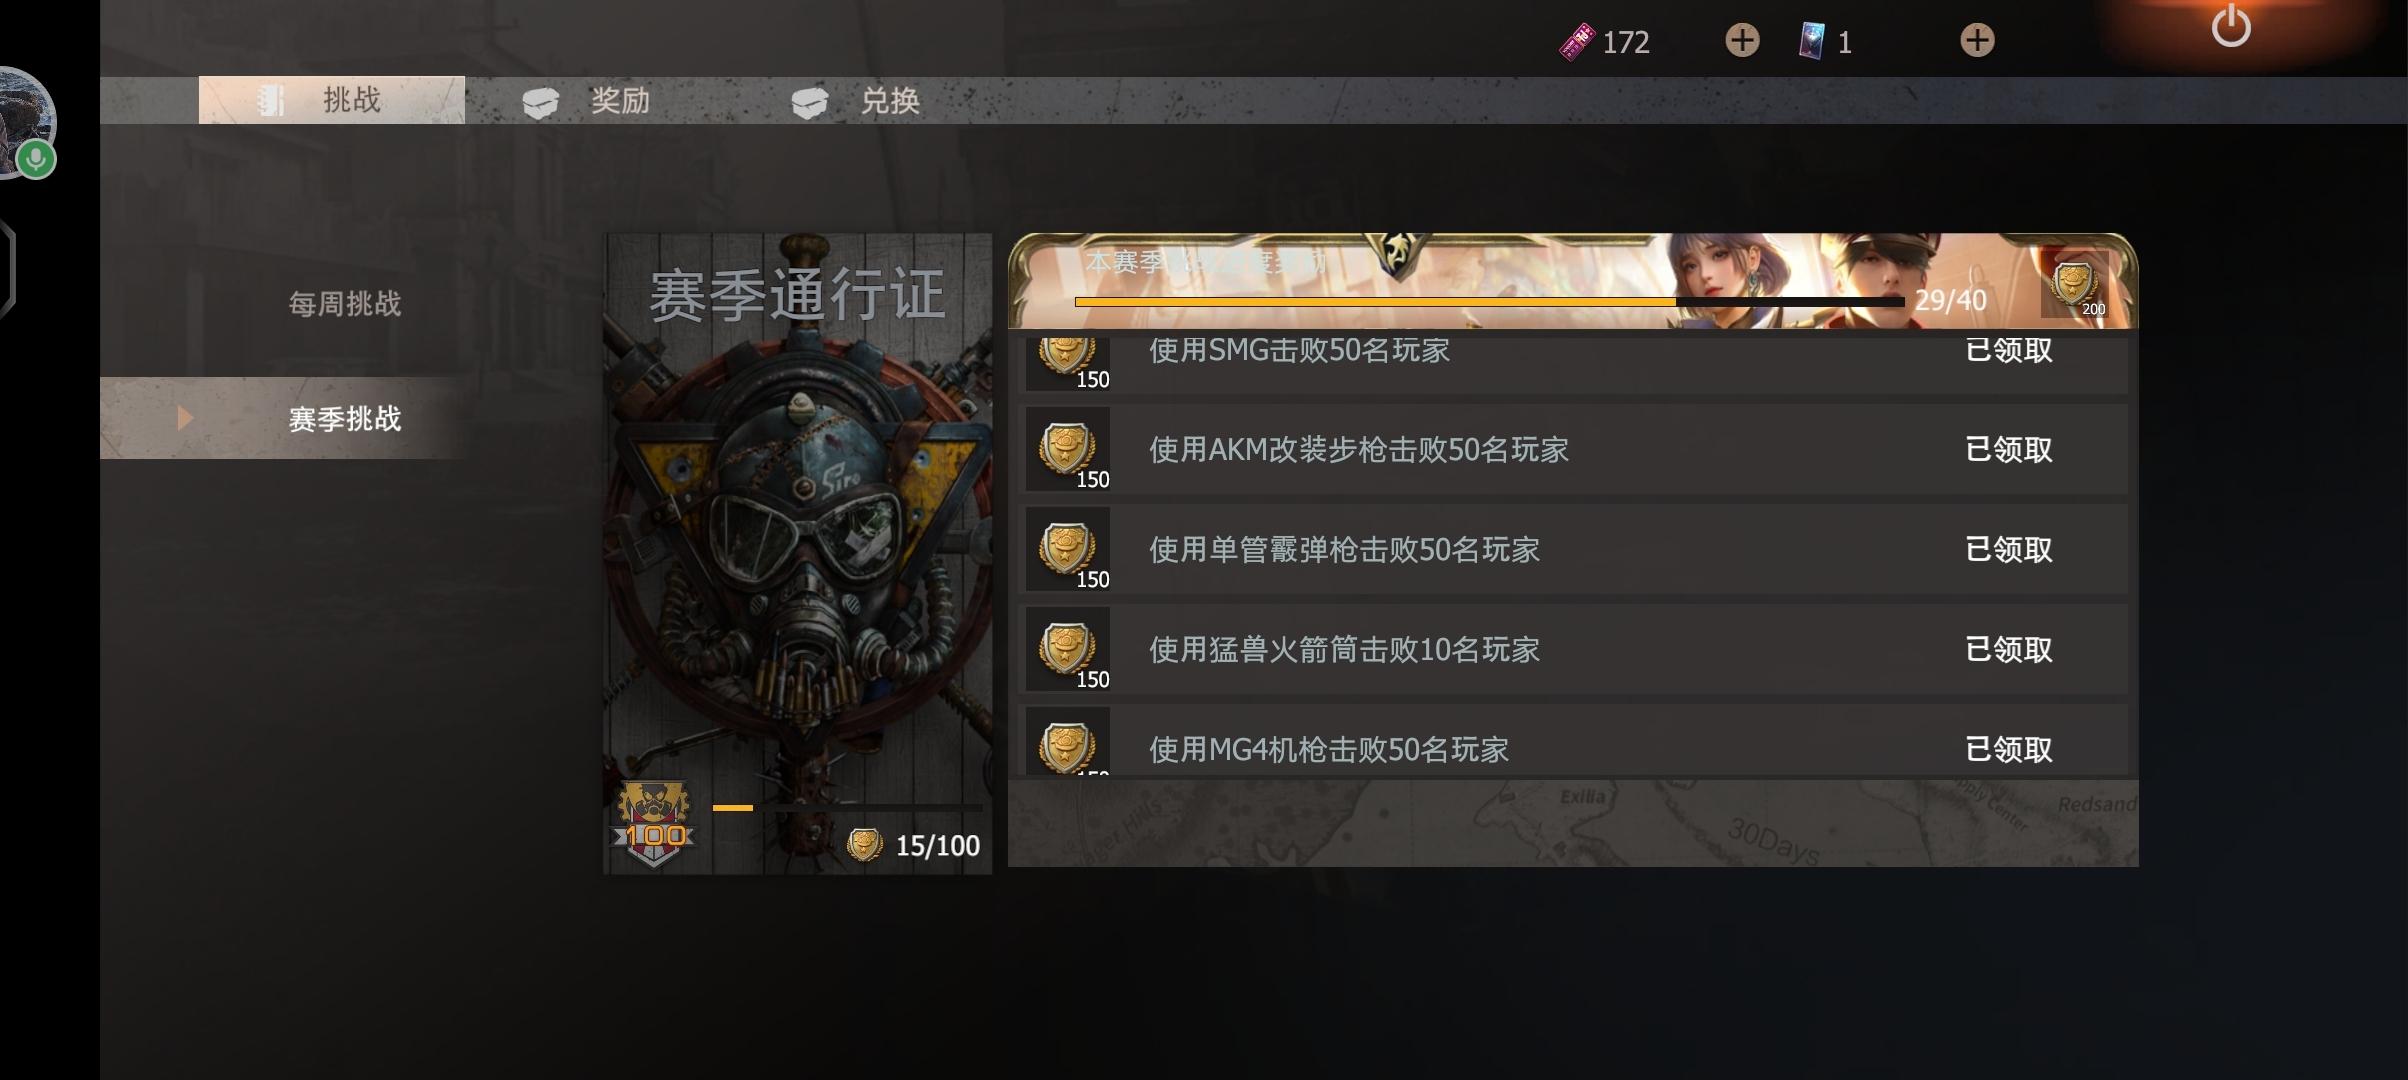Select the 挑战 tab
The width and height of the screenshot is (2408, 1080).
332,100
